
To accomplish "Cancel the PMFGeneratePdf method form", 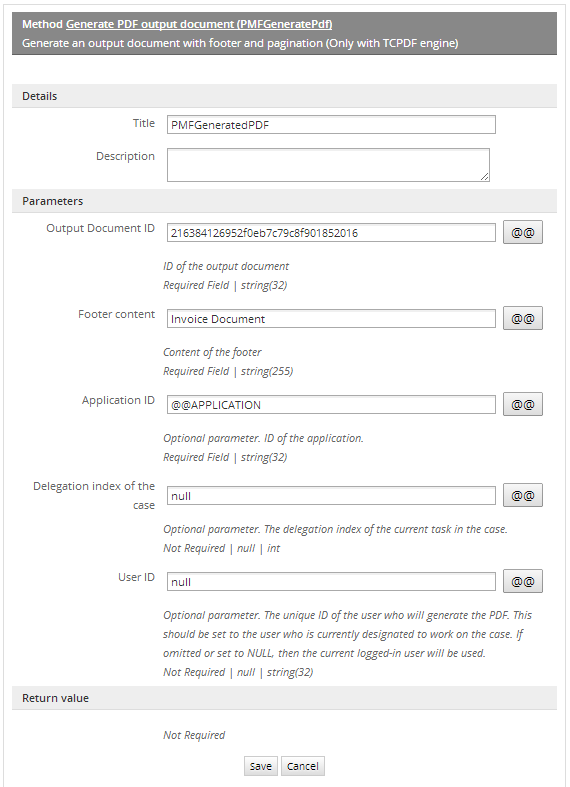I will 303,766.
